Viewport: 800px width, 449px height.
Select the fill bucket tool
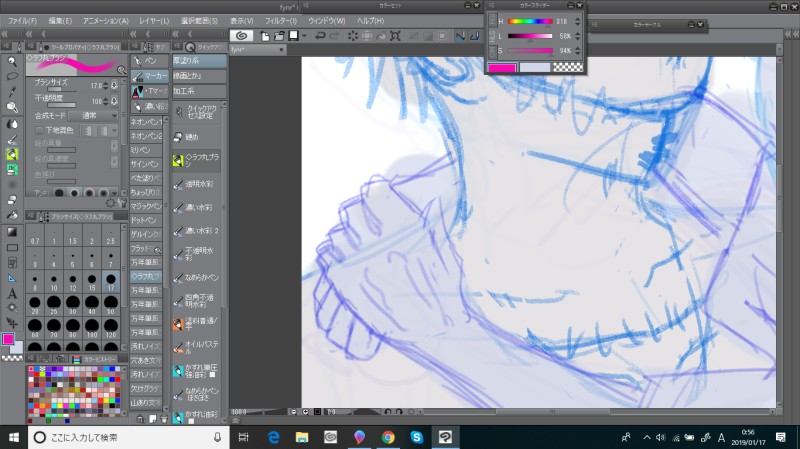click(x=12, y=215)
